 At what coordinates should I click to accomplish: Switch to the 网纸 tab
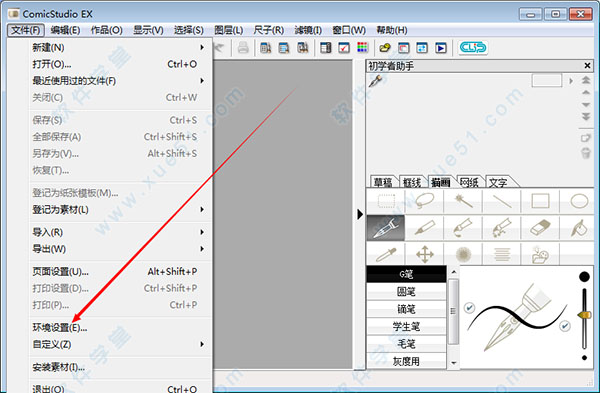pyautogui.click(x=469, y=183)
